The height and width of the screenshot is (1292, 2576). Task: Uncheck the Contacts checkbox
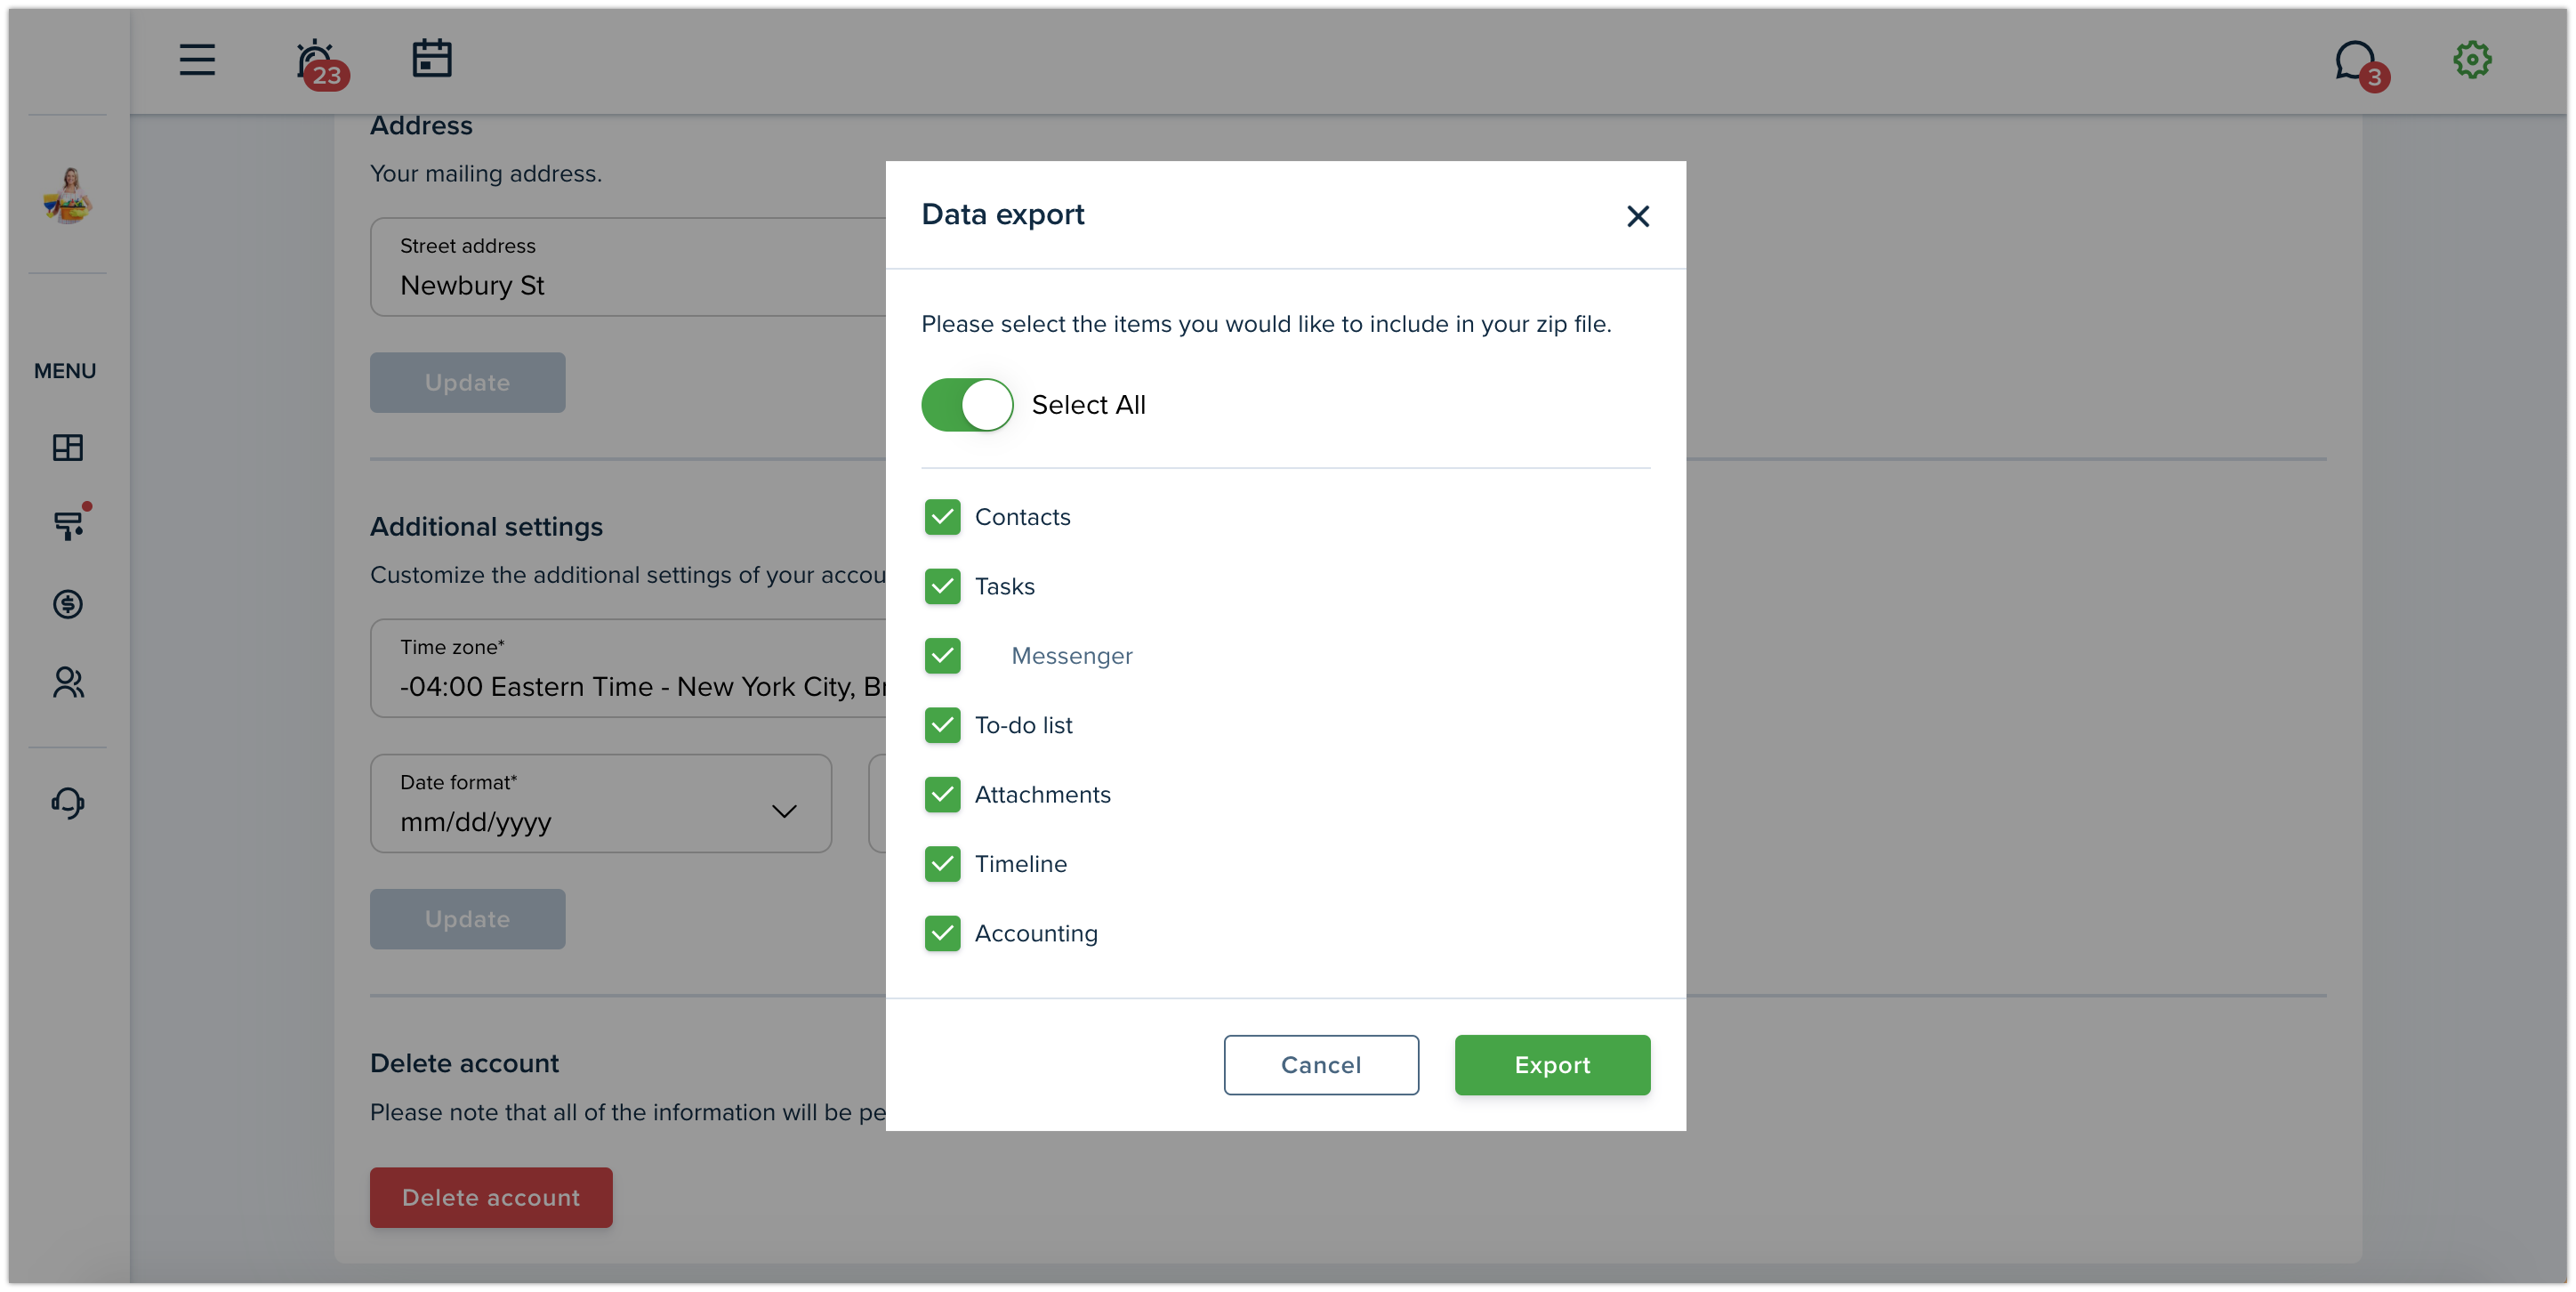942,517
